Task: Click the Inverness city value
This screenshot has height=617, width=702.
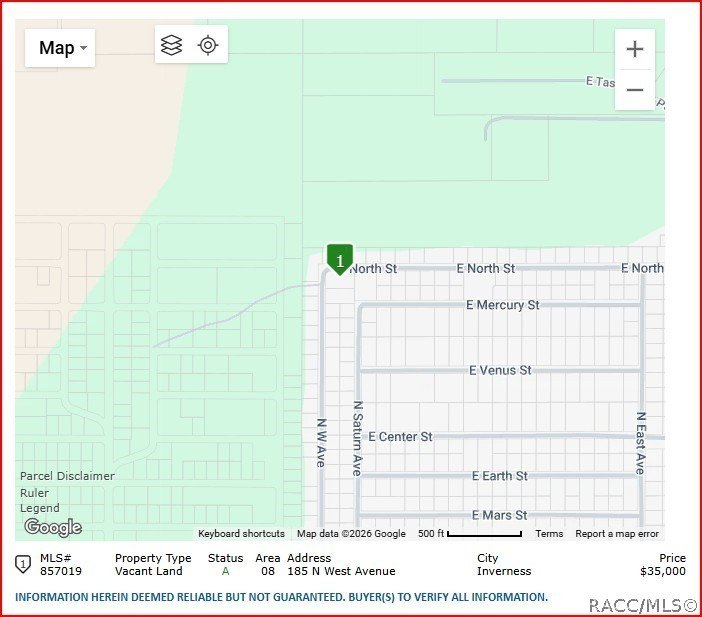Action: point(504,571)
